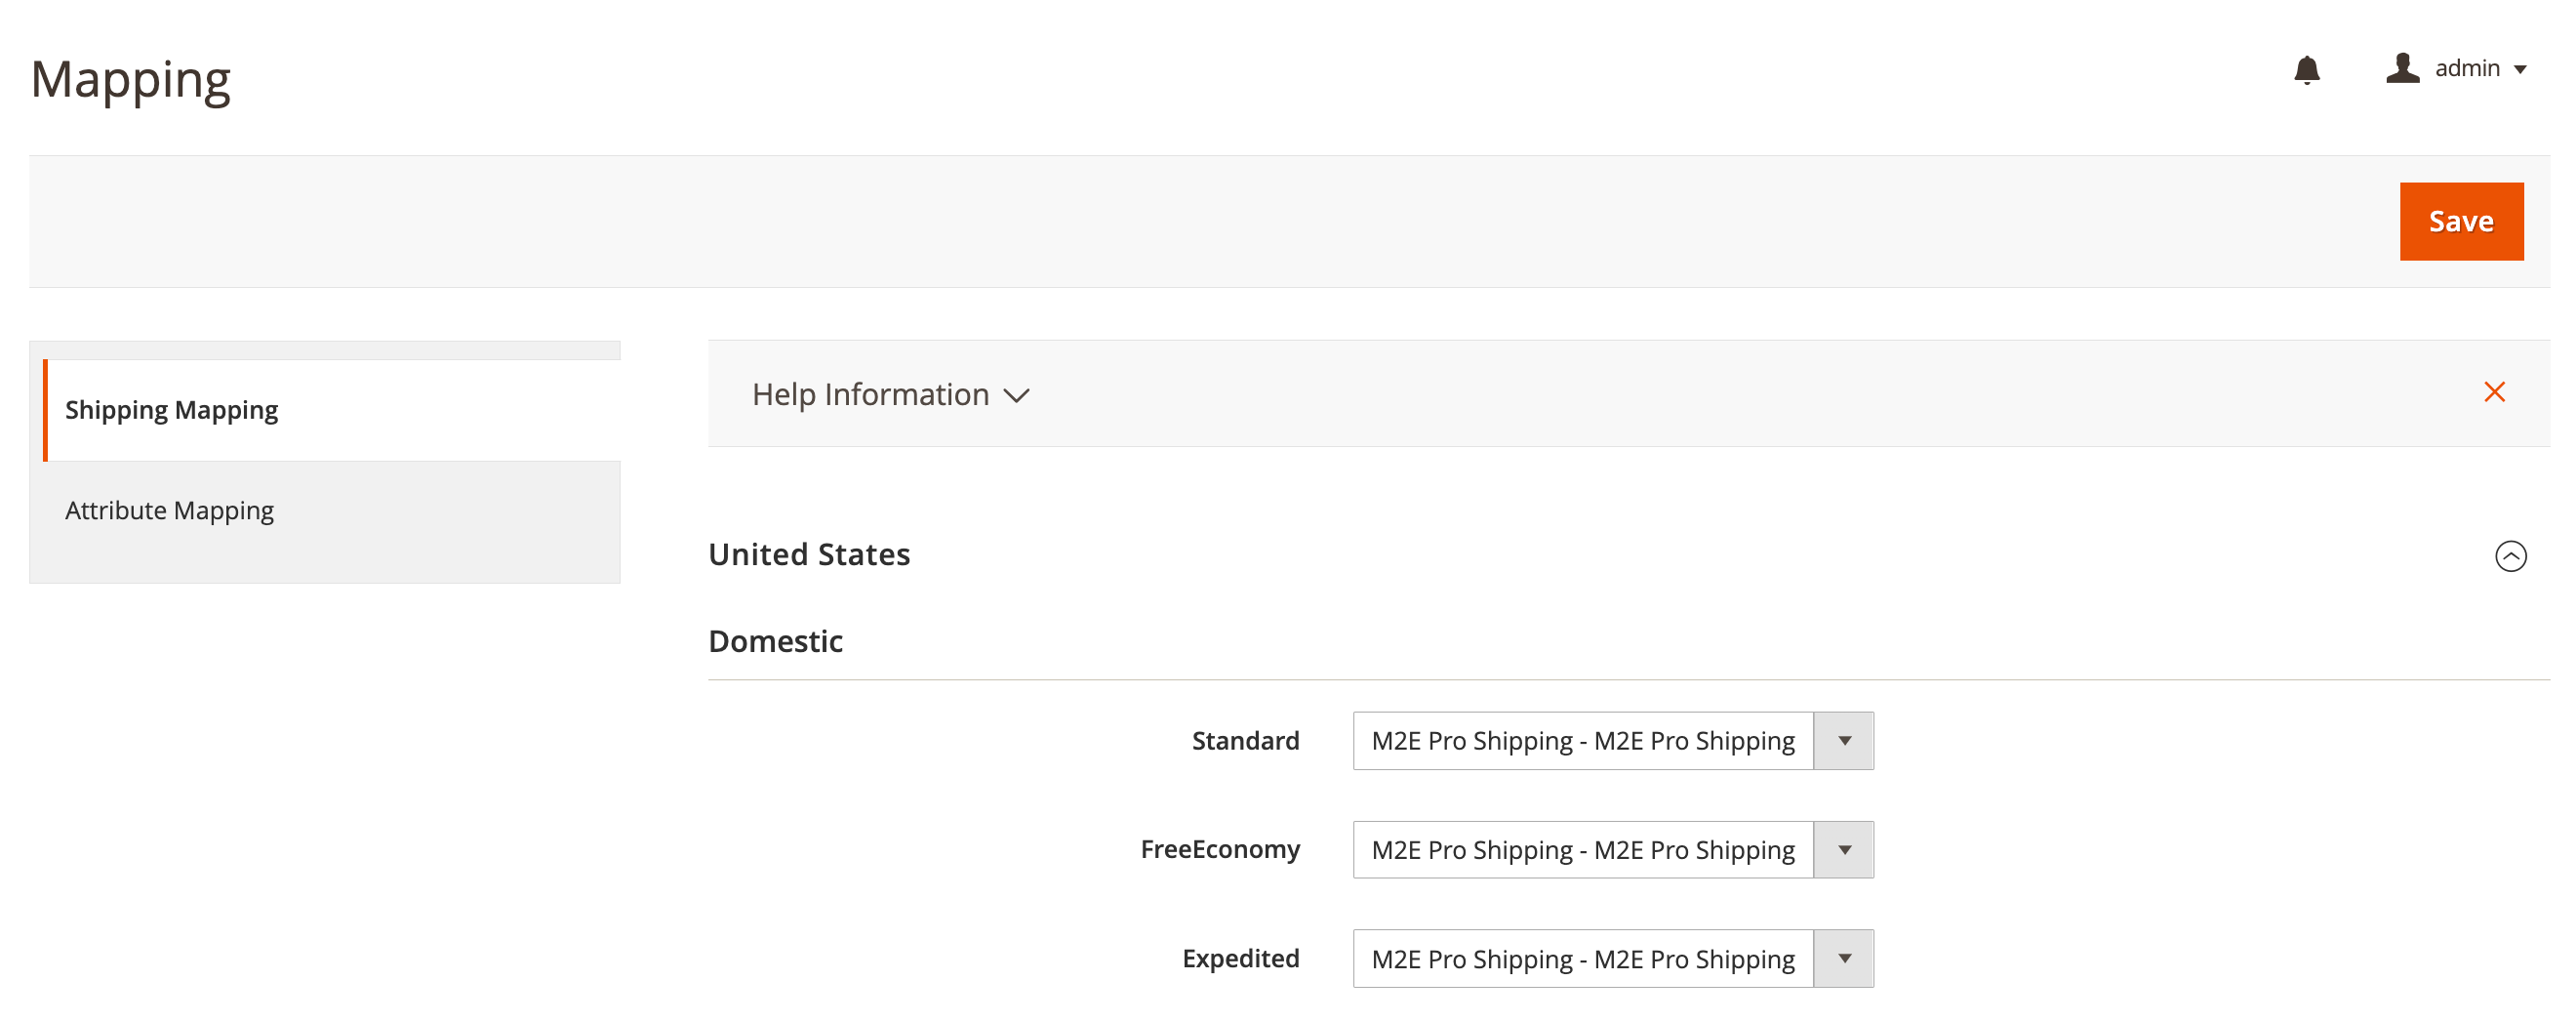2576x1021 pixels.
Task: Click the Expedited field label
Action: coord(1240,958)
